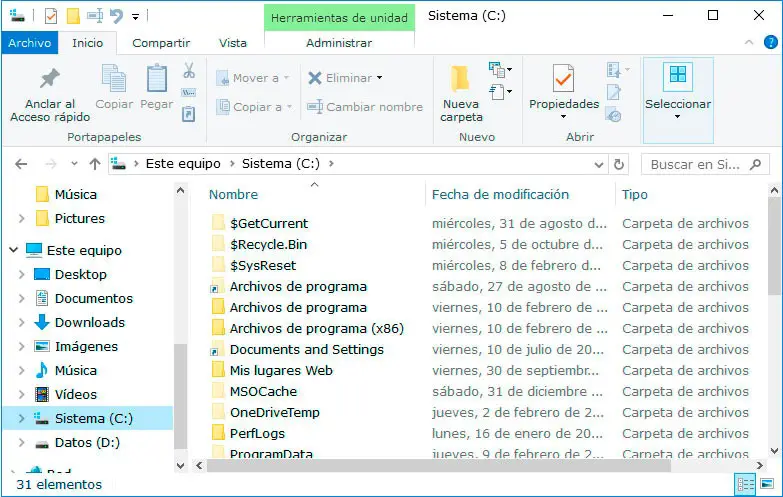Viewport: 783px width, 497px height.
Task: Click Cambiar nombre in Organizar group
Action: 365,107
